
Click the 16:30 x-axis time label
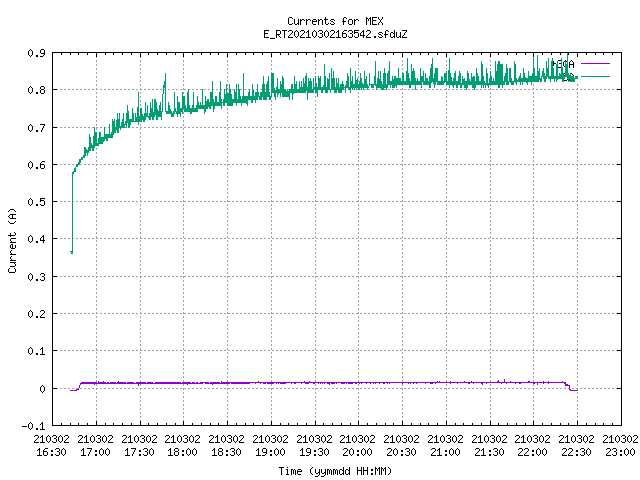51,452
